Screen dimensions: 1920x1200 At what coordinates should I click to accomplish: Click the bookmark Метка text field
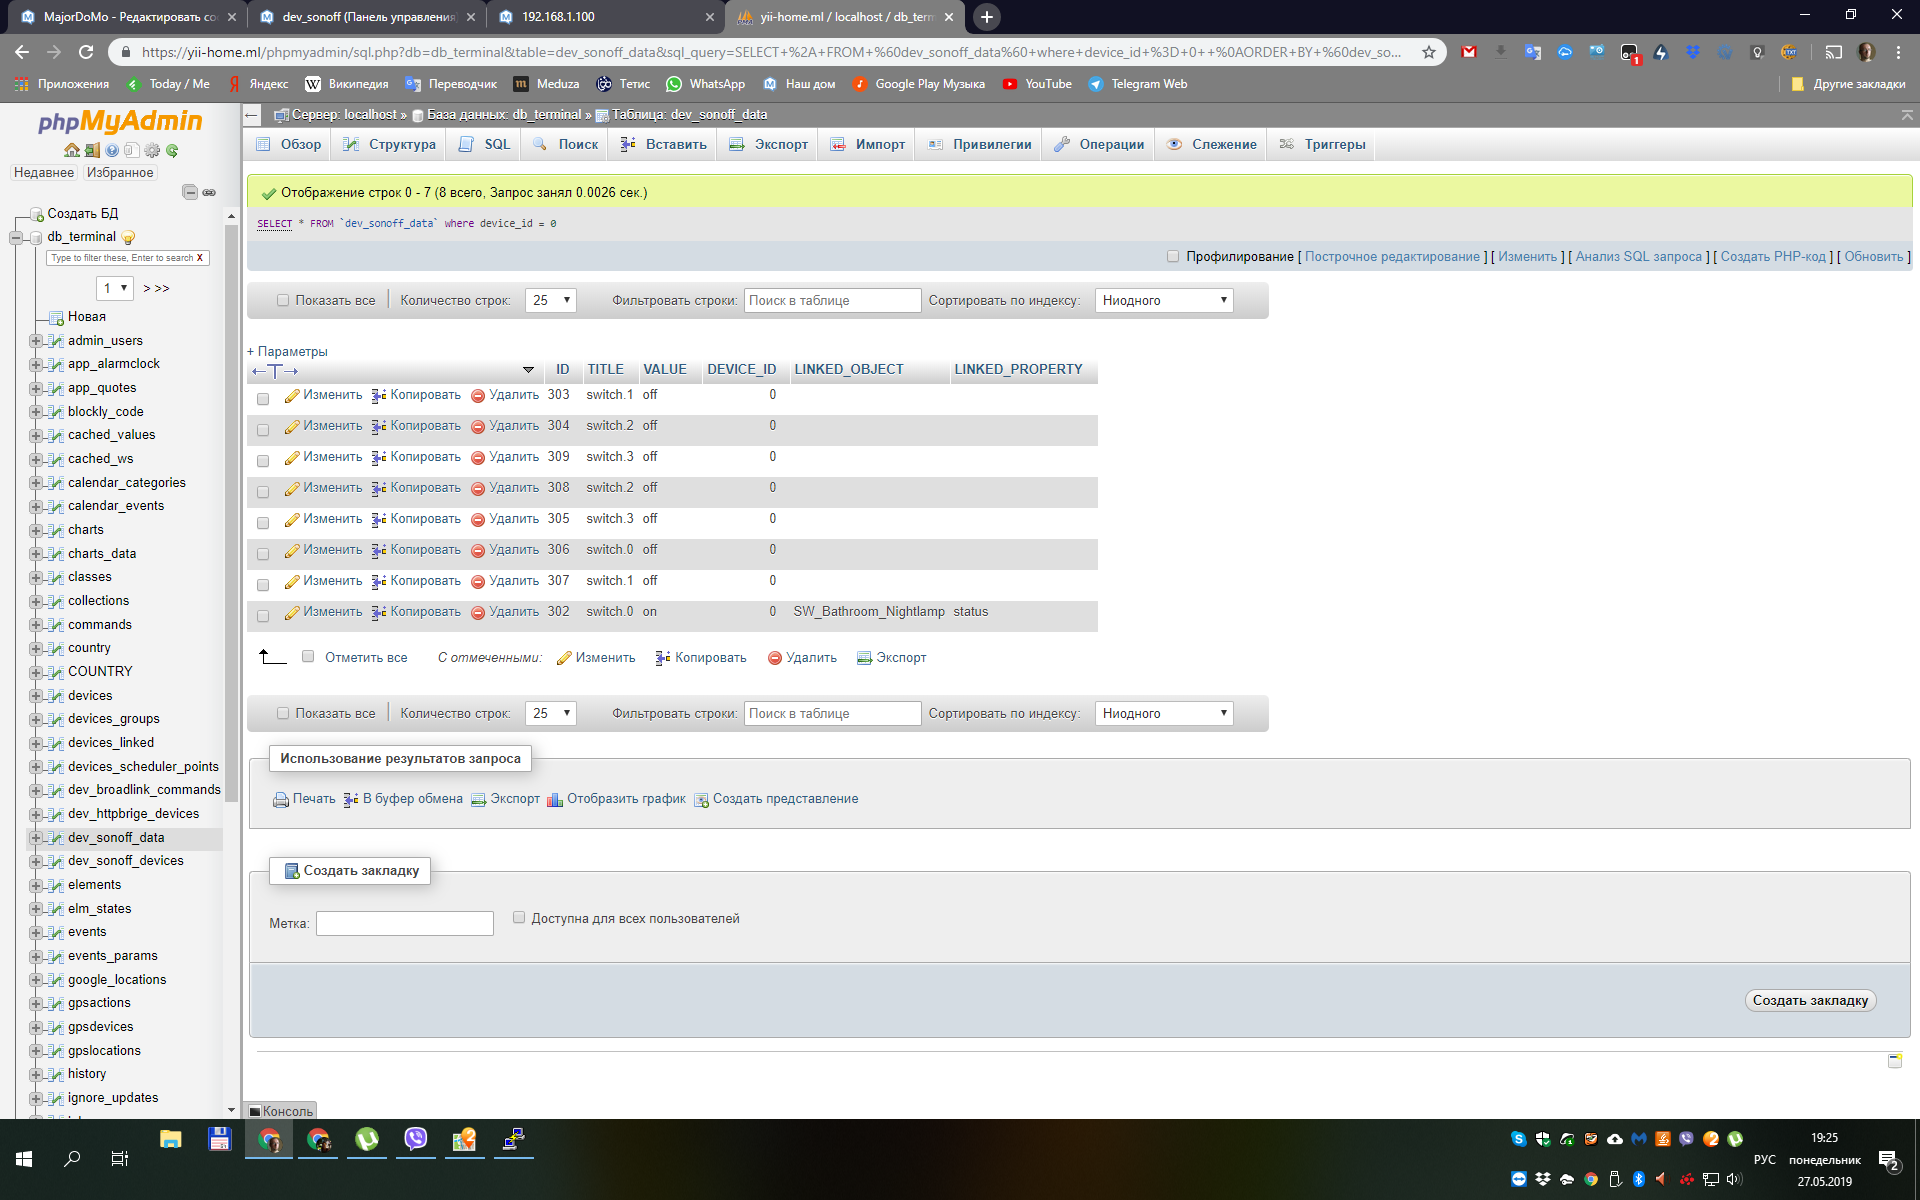[x=405, y=923]
